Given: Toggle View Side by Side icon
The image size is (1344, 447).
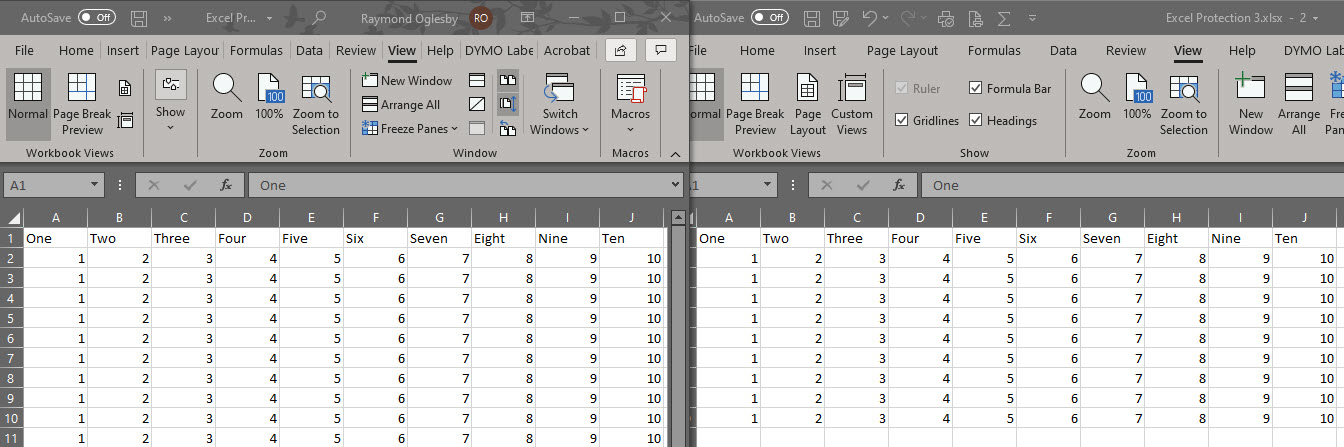Looking at the screenshot, I should 508,80.
